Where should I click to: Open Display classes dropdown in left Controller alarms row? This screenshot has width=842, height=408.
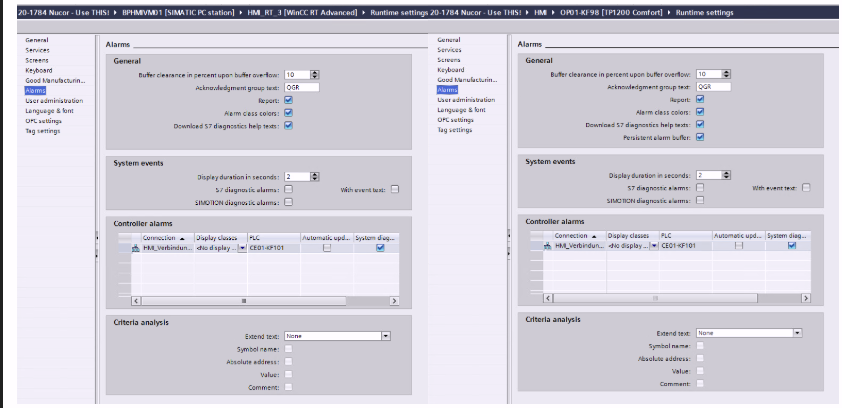pyautogui.click(x=240, y=247)
